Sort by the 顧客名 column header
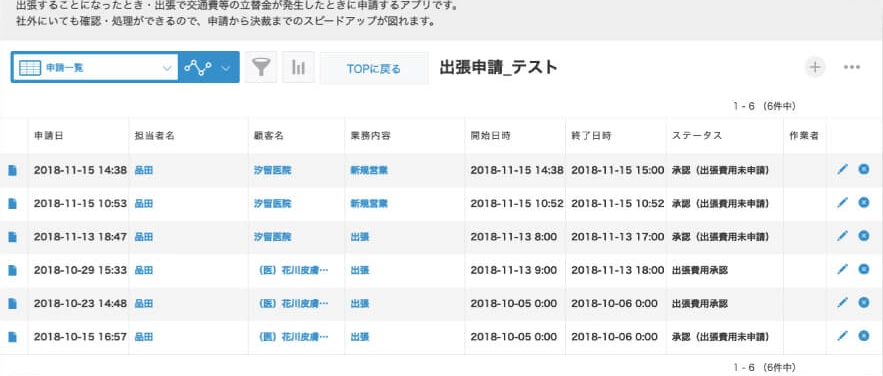The width and height of the screenshot is (883, 376). coord(269,136)
